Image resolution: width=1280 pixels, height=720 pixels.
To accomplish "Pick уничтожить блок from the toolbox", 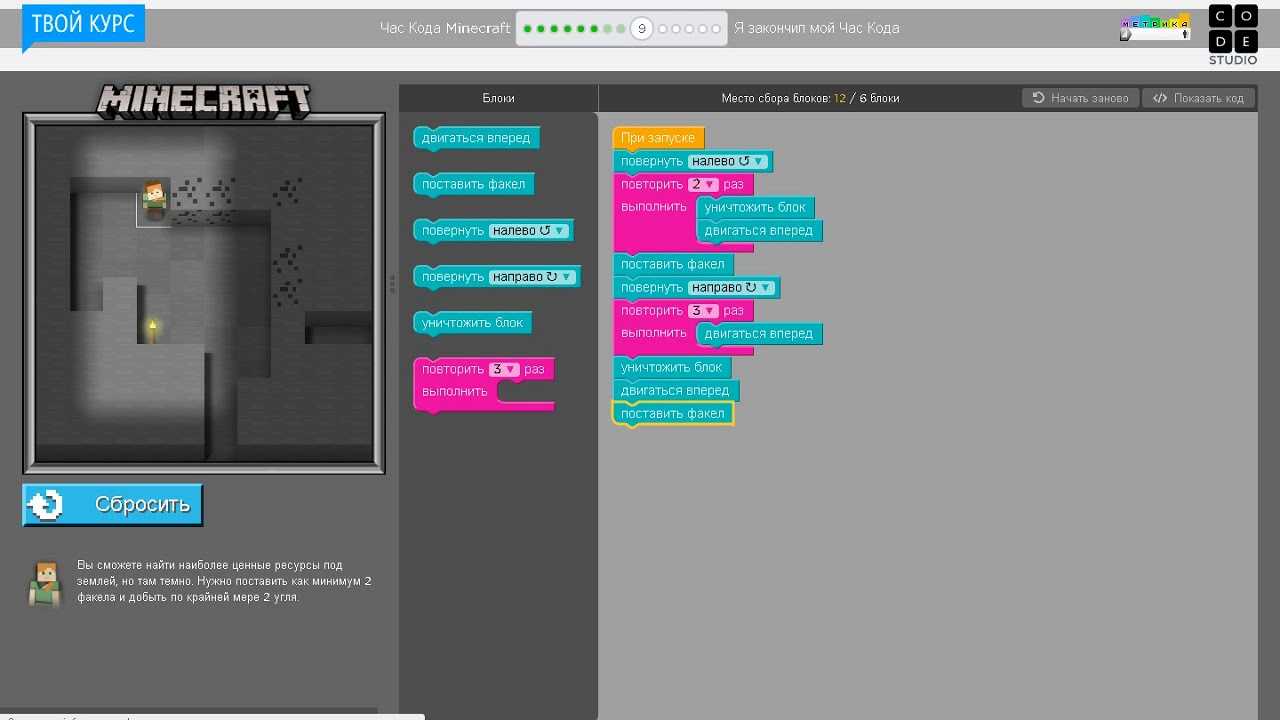I will 473,323.
